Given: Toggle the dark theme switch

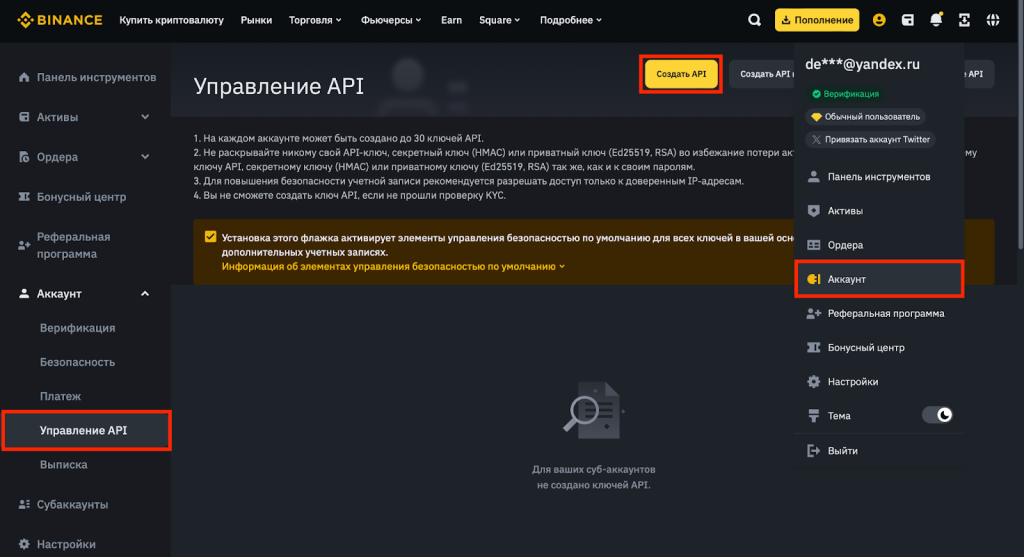Looking at the screenshot, I should [937, 415].
